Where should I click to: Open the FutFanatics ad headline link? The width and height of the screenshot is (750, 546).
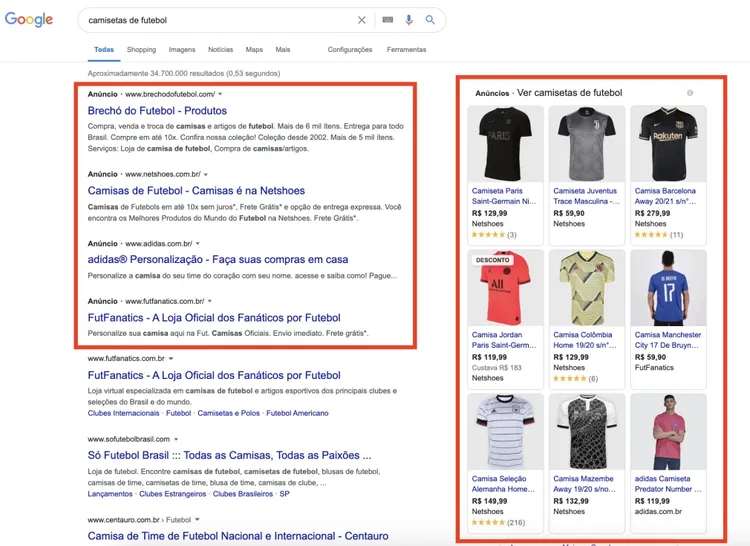214,317
